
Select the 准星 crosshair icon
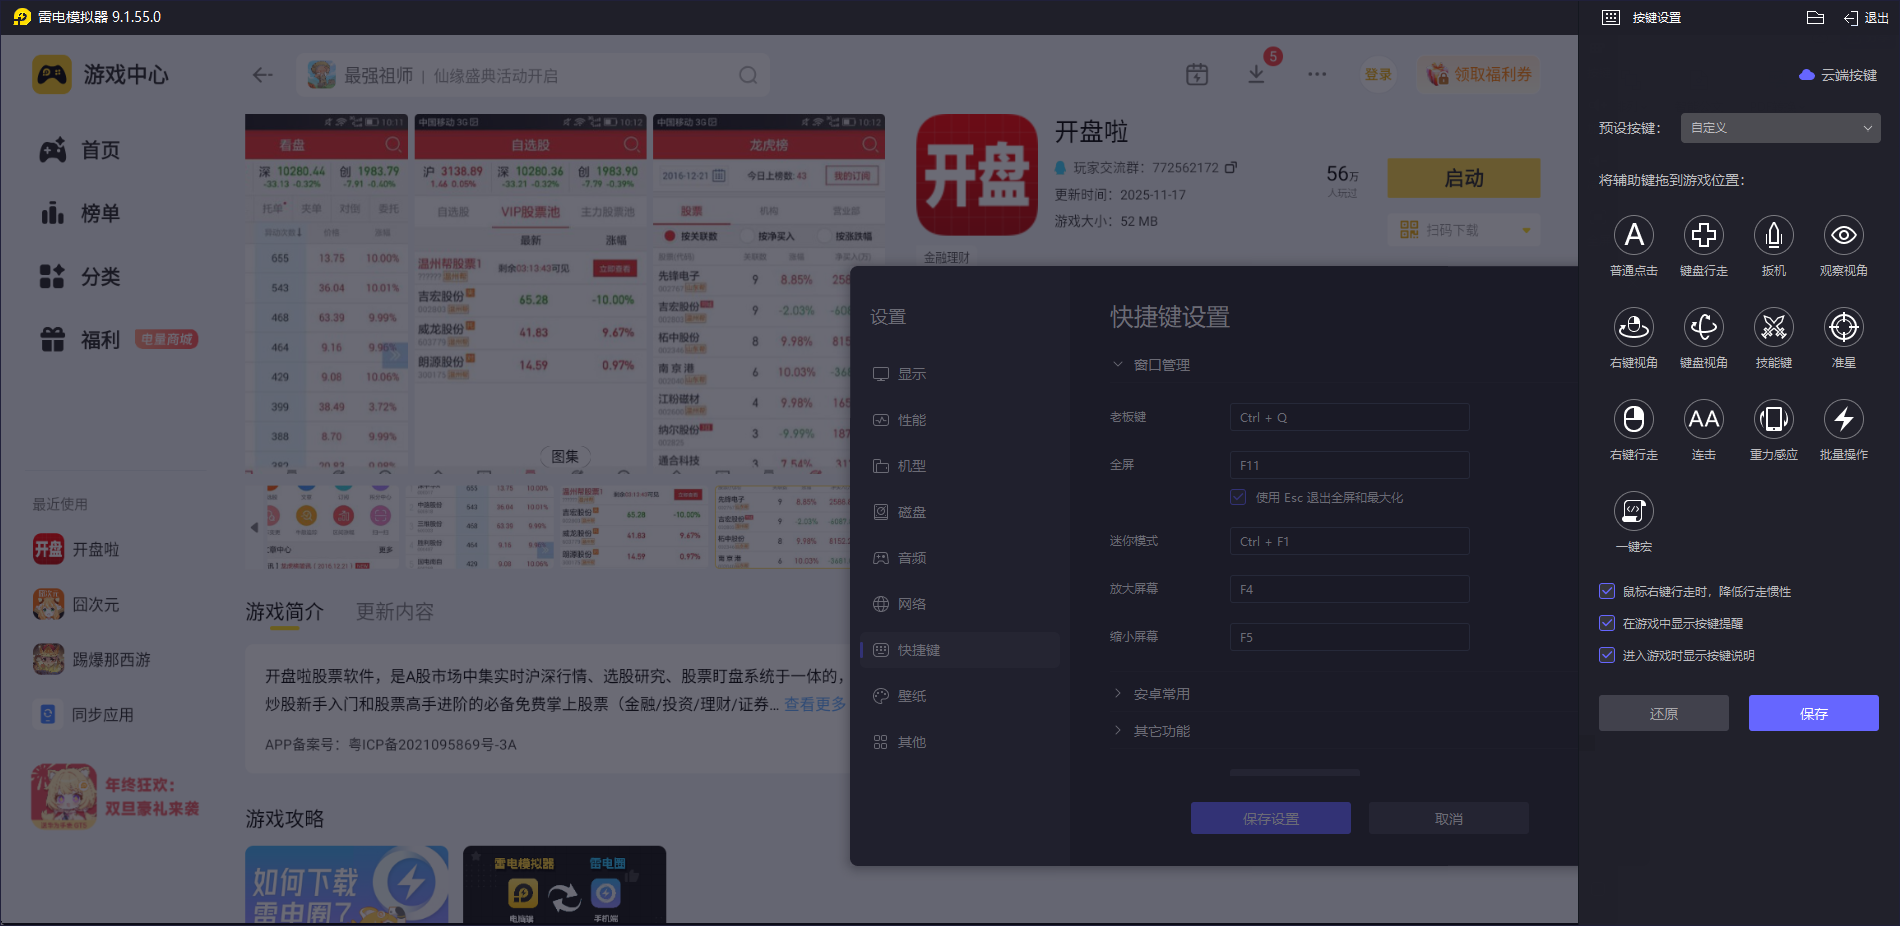(1843, 327)
